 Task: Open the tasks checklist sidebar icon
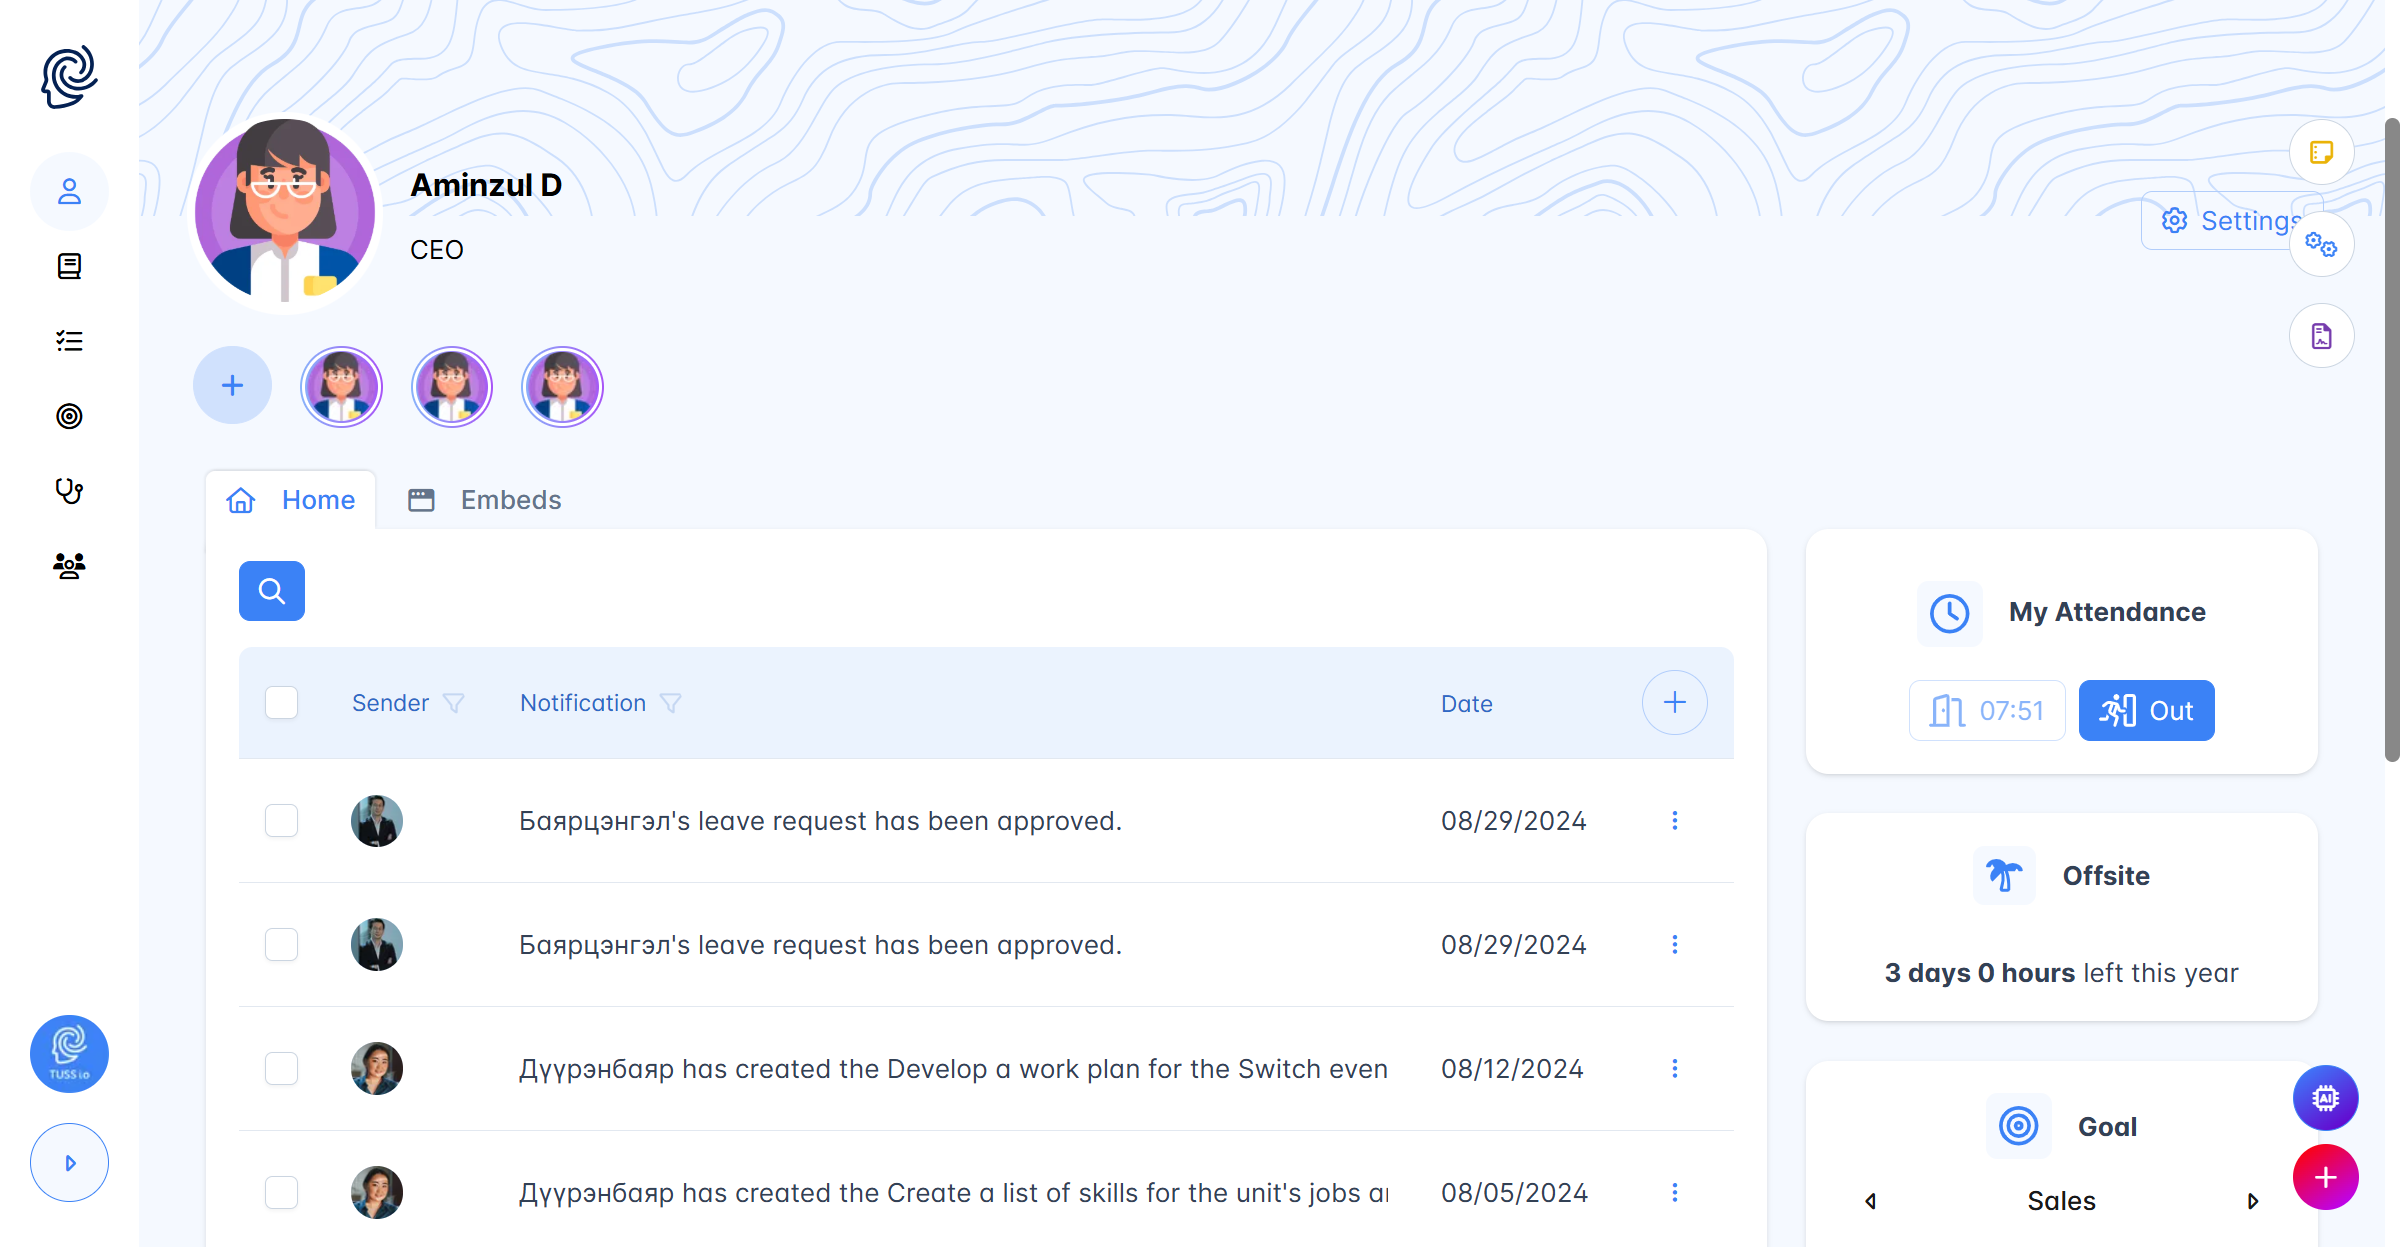click(69, 341)
